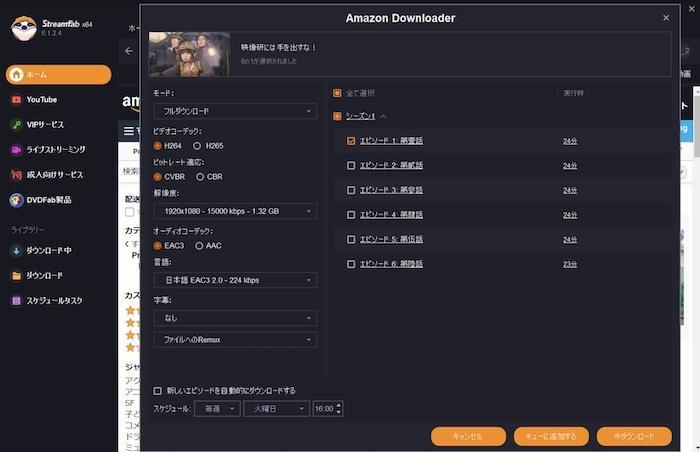Open the YouTube sidebar icon
The width and height of the screenshot is (700, 452).
click(16, 100)
